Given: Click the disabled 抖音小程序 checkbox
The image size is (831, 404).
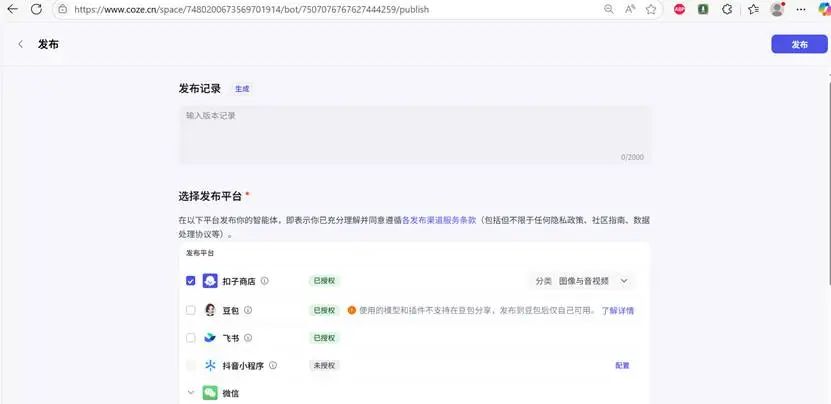Looking at the screenshot, I should tap(191, 365).
